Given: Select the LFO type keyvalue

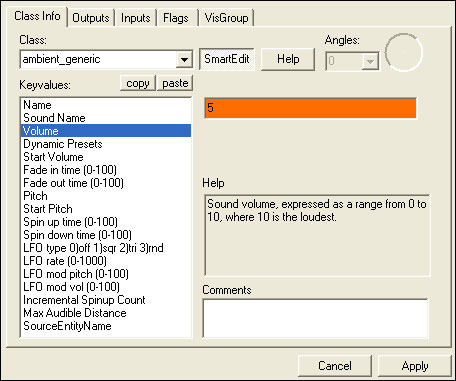Looking at the screenshot, I should tap(106, 248).
